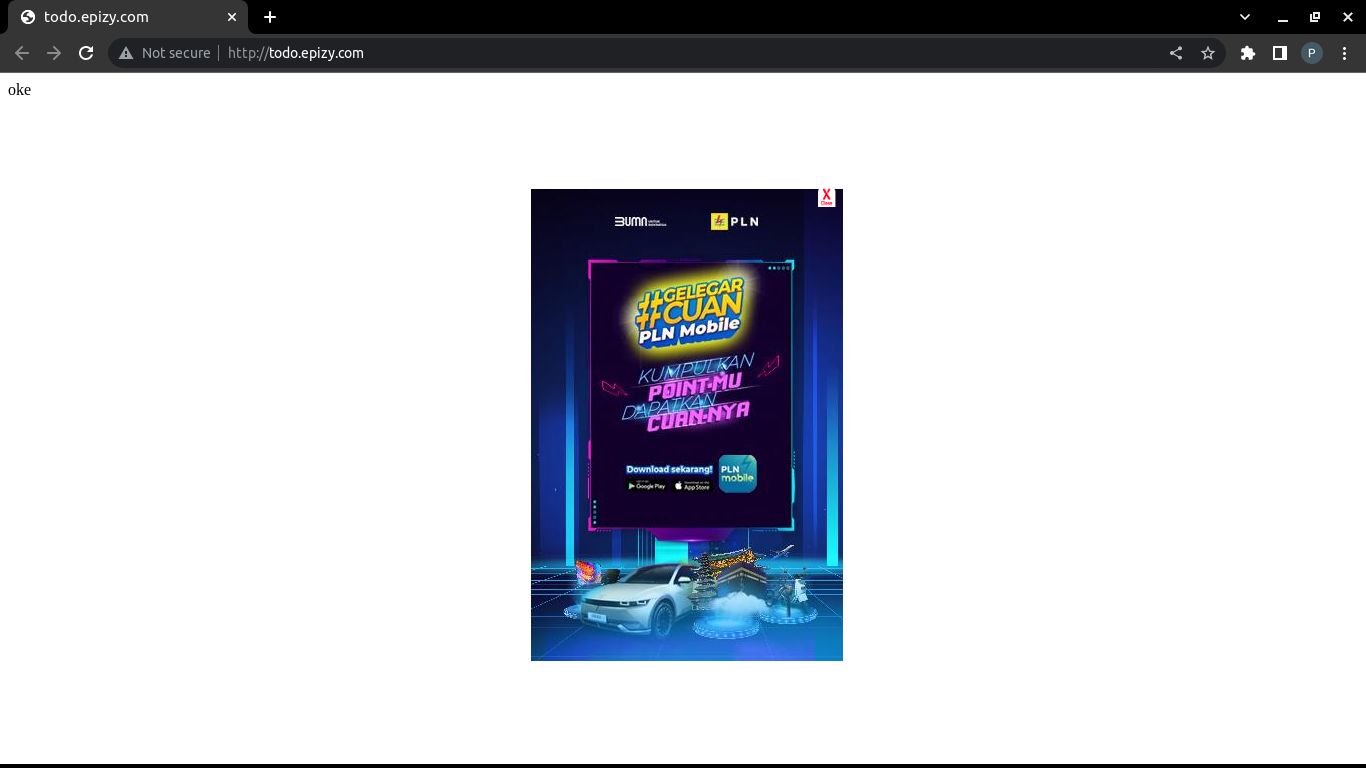Screen dimensions: 1366x768
Task: Click the App Store badge in ad
Action: [692, 486]
